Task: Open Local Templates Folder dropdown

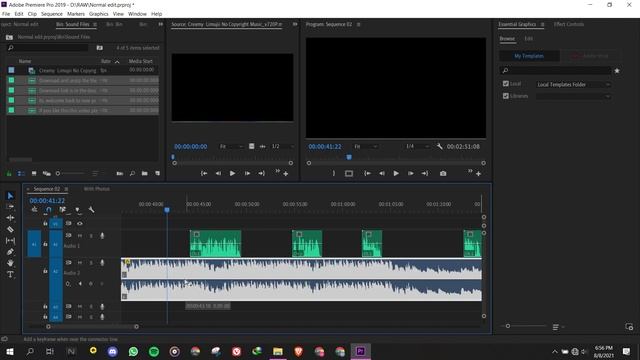Action: tap(573, 84)
